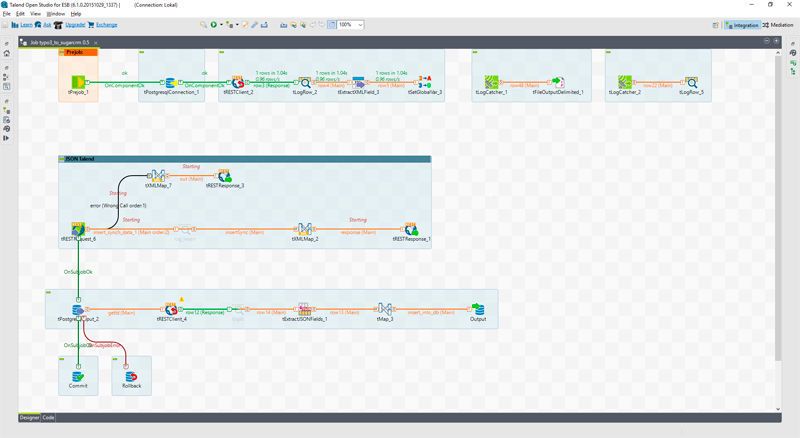Collapse the tPostgresqlInput_2 subjob
Screen dimensions: 800x438
48,293
